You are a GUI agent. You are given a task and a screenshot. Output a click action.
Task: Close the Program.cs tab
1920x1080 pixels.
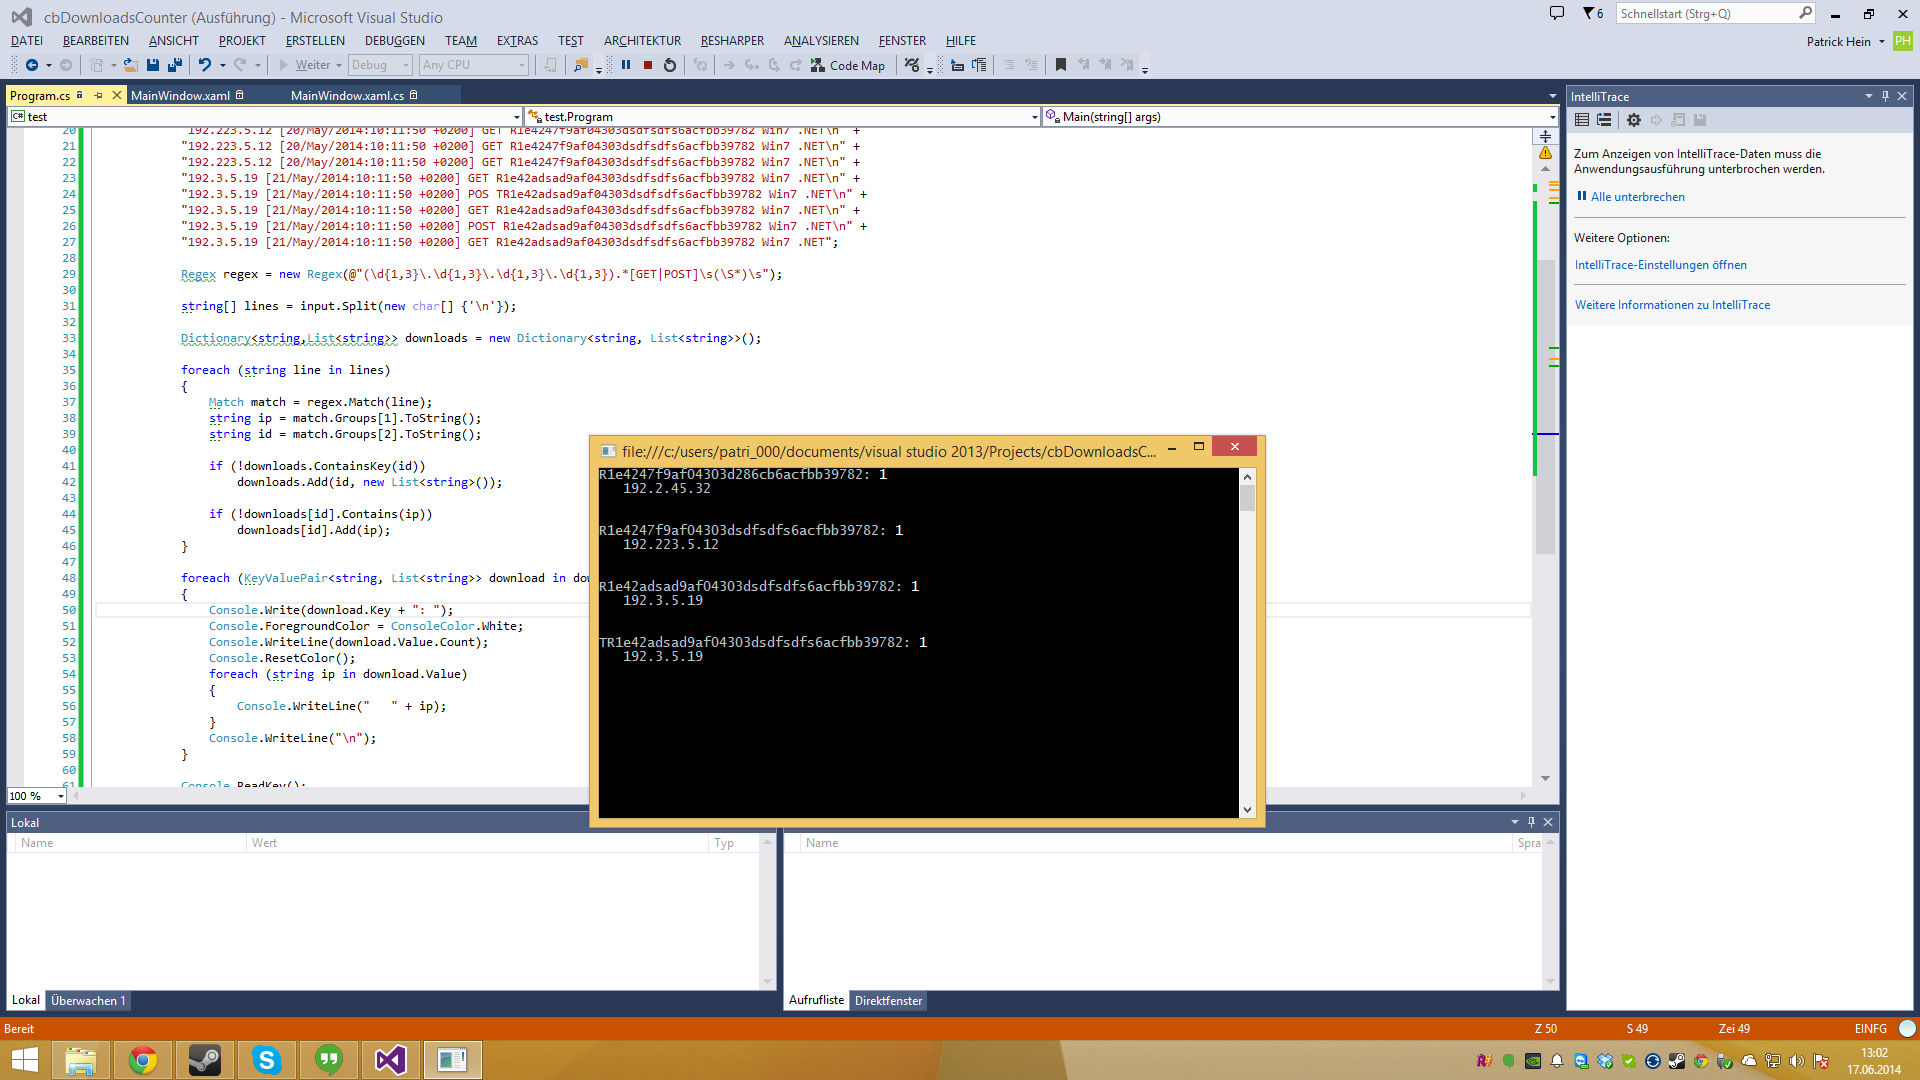(x=116, y=96)
